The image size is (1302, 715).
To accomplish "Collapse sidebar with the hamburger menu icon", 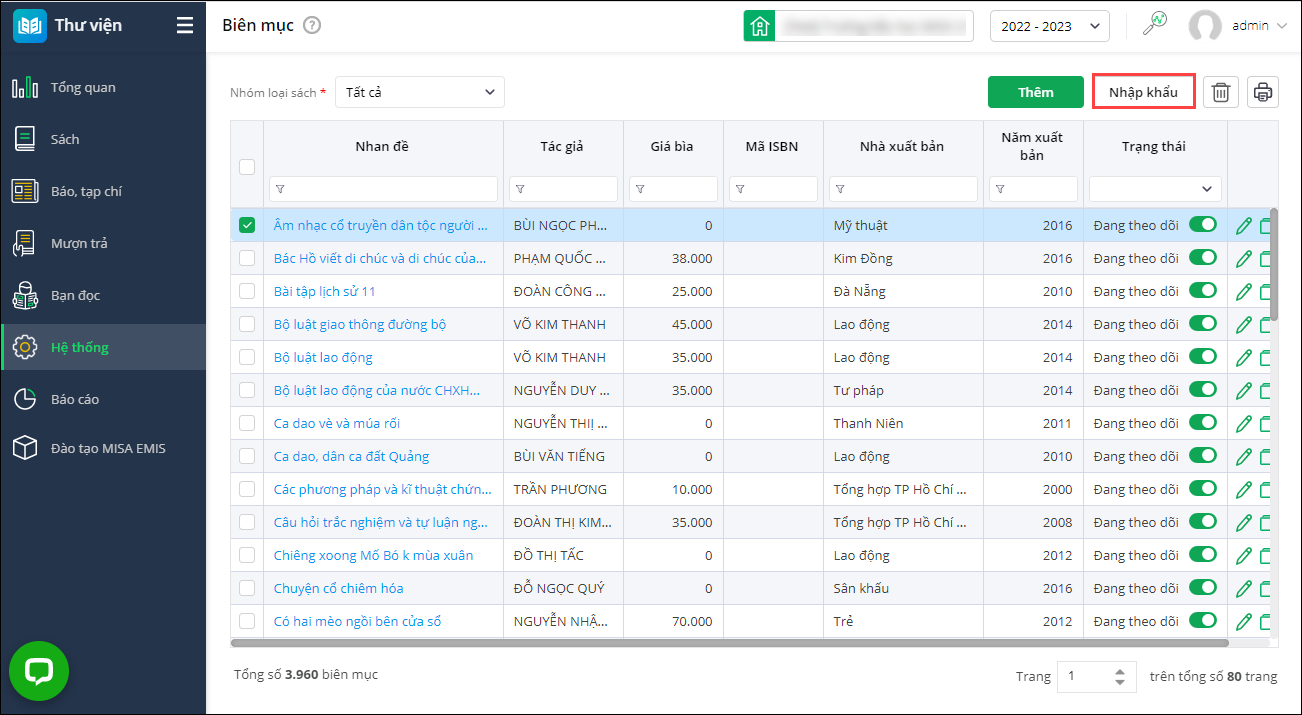I will 184,26.
